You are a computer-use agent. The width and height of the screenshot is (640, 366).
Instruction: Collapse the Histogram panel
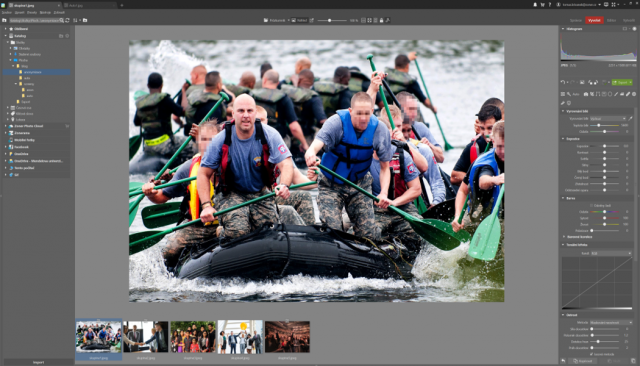coord(563,29)
